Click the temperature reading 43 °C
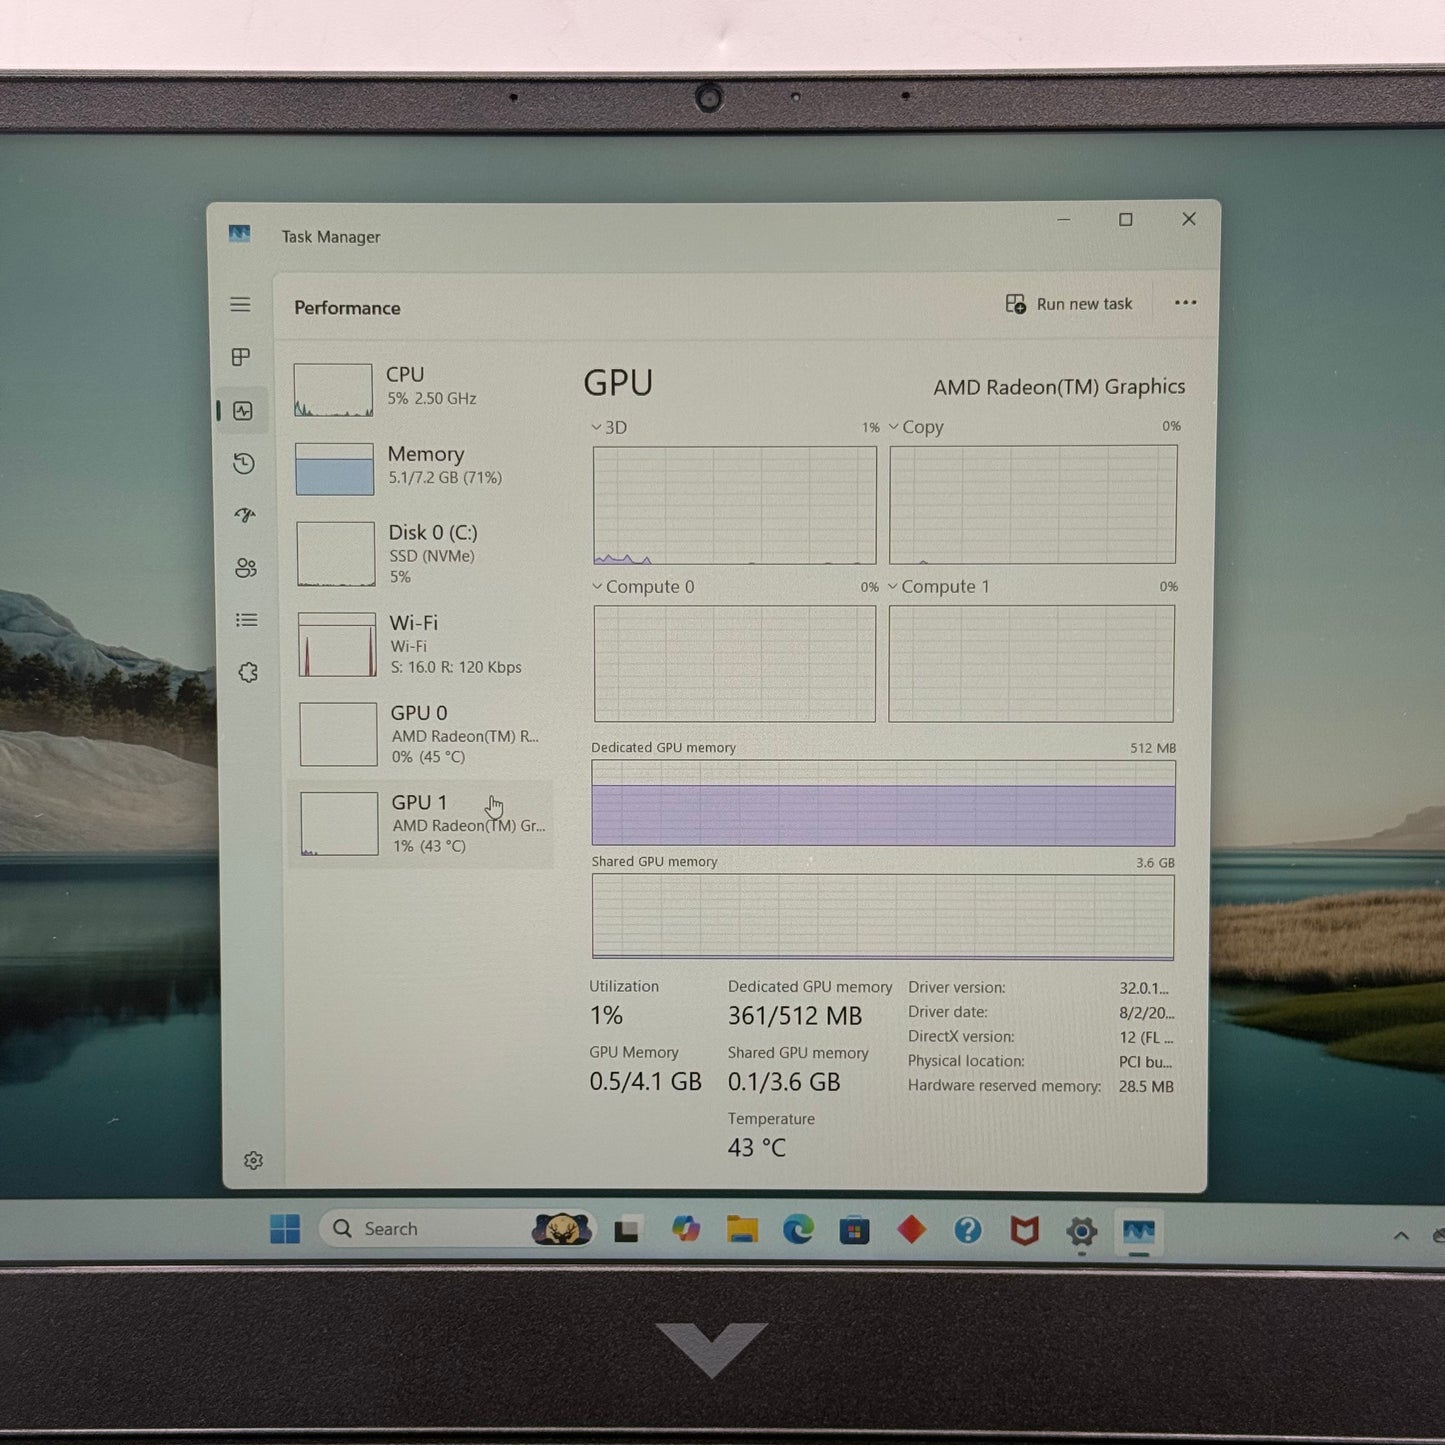The image size is (1445, 1445). coord(757,1148)
